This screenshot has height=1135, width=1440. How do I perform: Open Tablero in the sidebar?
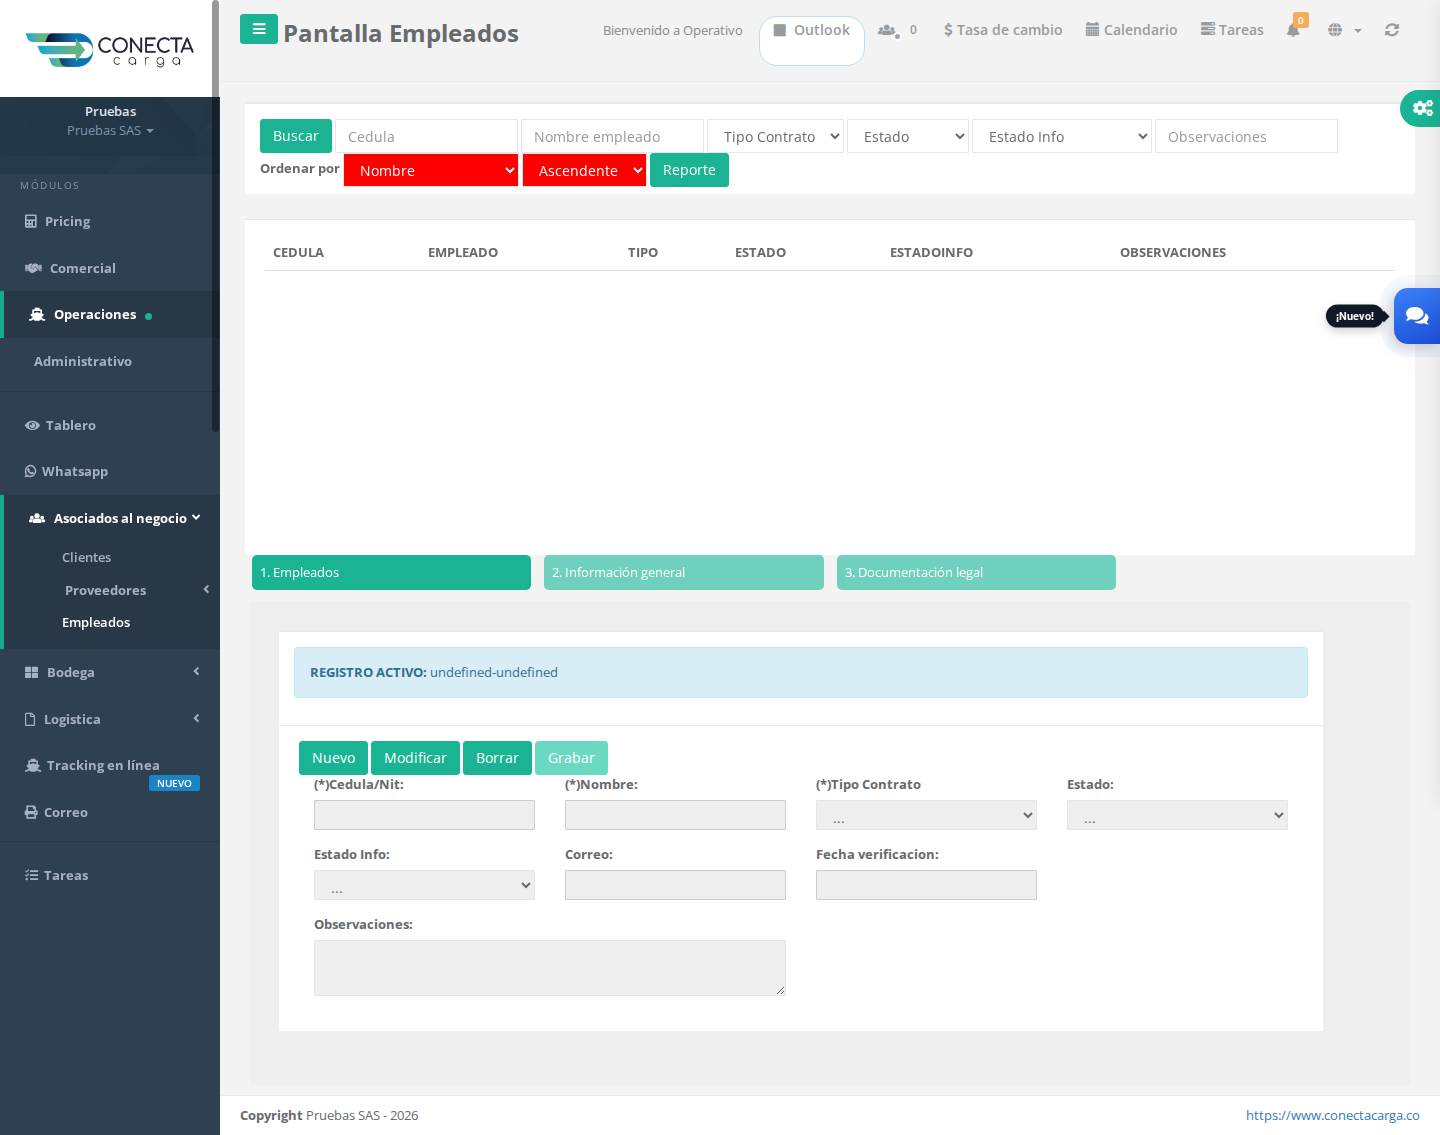tap(110, 425)
